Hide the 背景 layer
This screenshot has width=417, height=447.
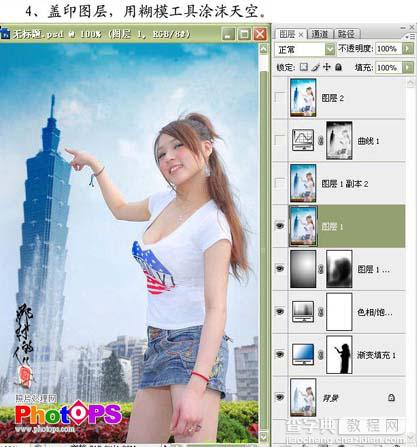[x=279, y=397]
